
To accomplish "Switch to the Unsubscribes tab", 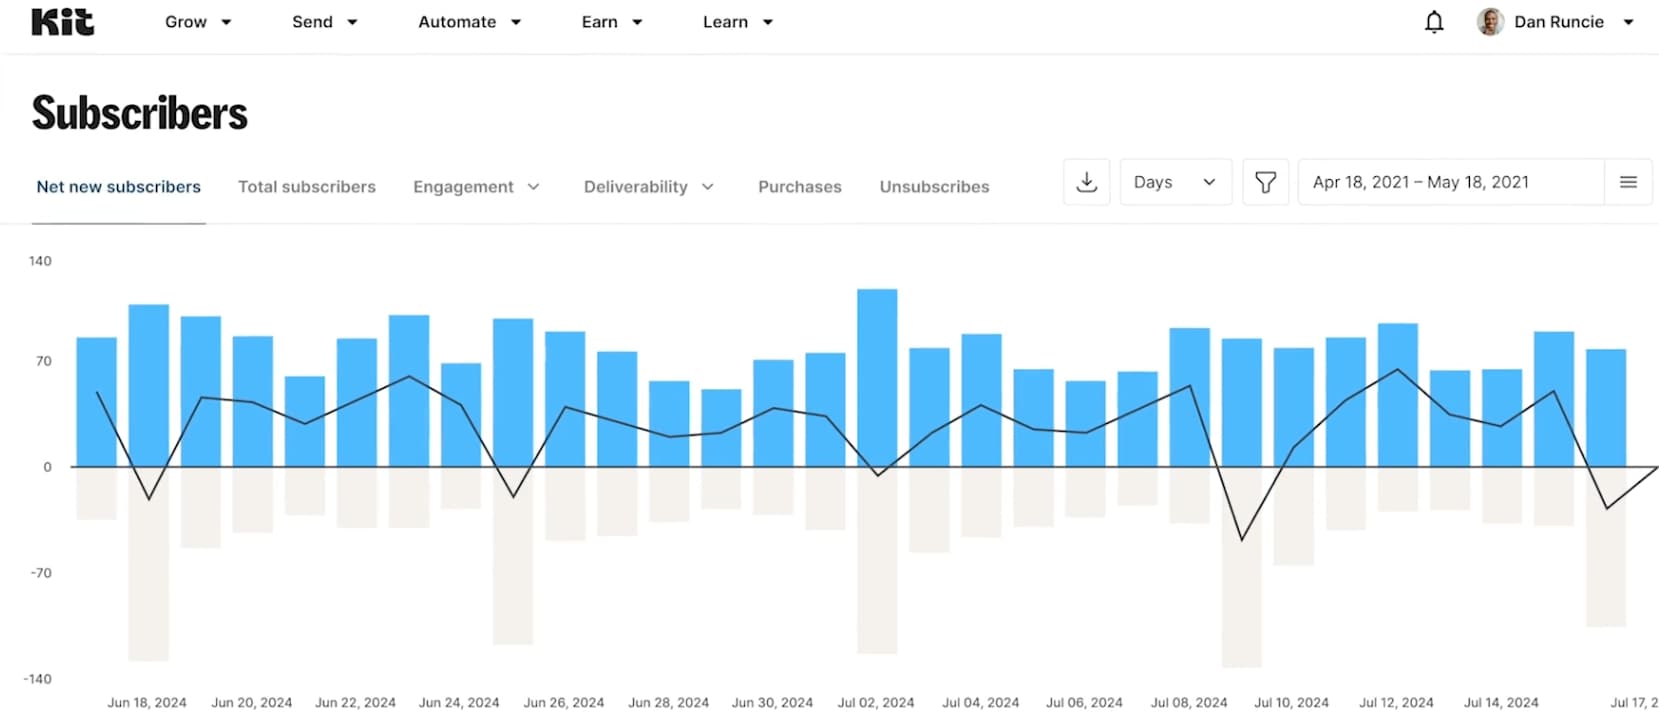I will [934, 187].
